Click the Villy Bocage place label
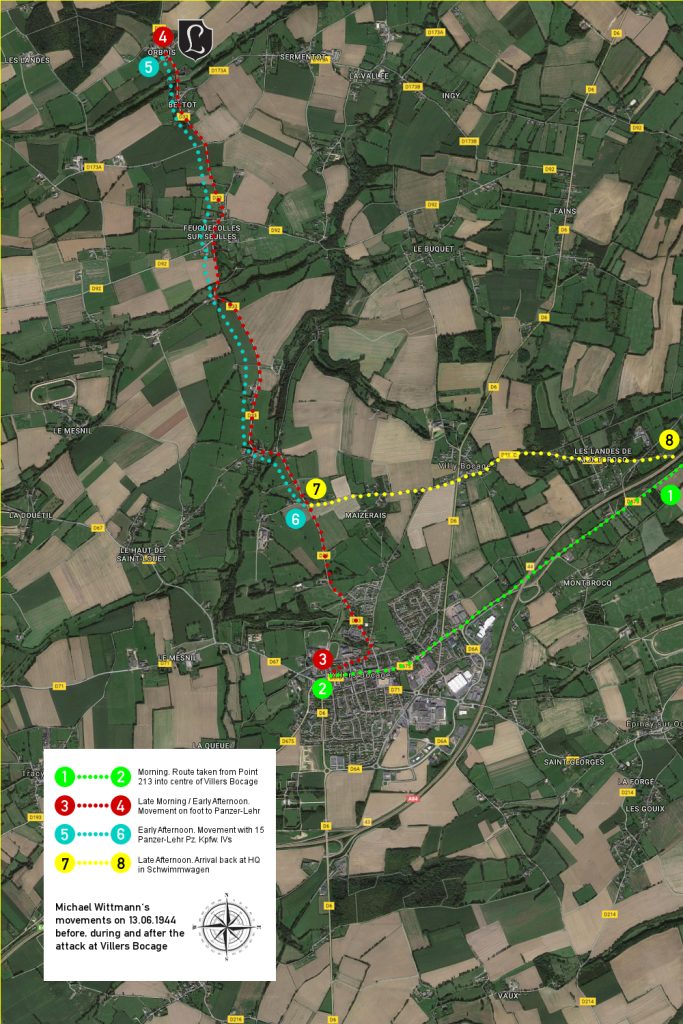The image size is (683, 1024). point(463,466)
